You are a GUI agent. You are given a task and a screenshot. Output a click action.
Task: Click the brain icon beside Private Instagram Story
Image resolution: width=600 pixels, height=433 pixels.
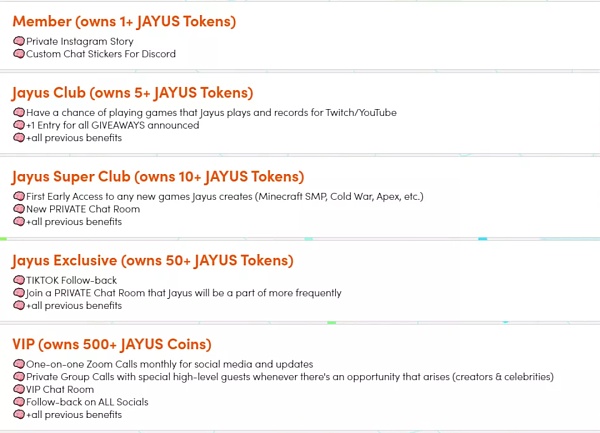point(19,41)
